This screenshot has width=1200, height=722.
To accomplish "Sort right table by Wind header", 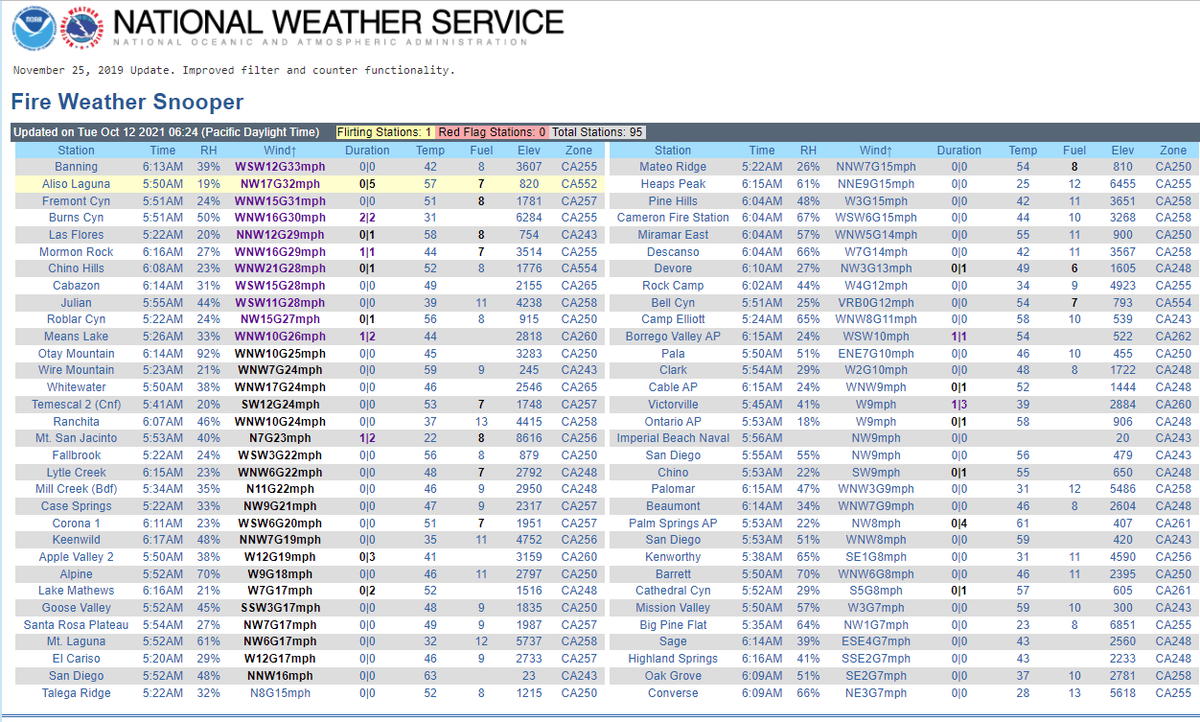I will tap(875, 150).
